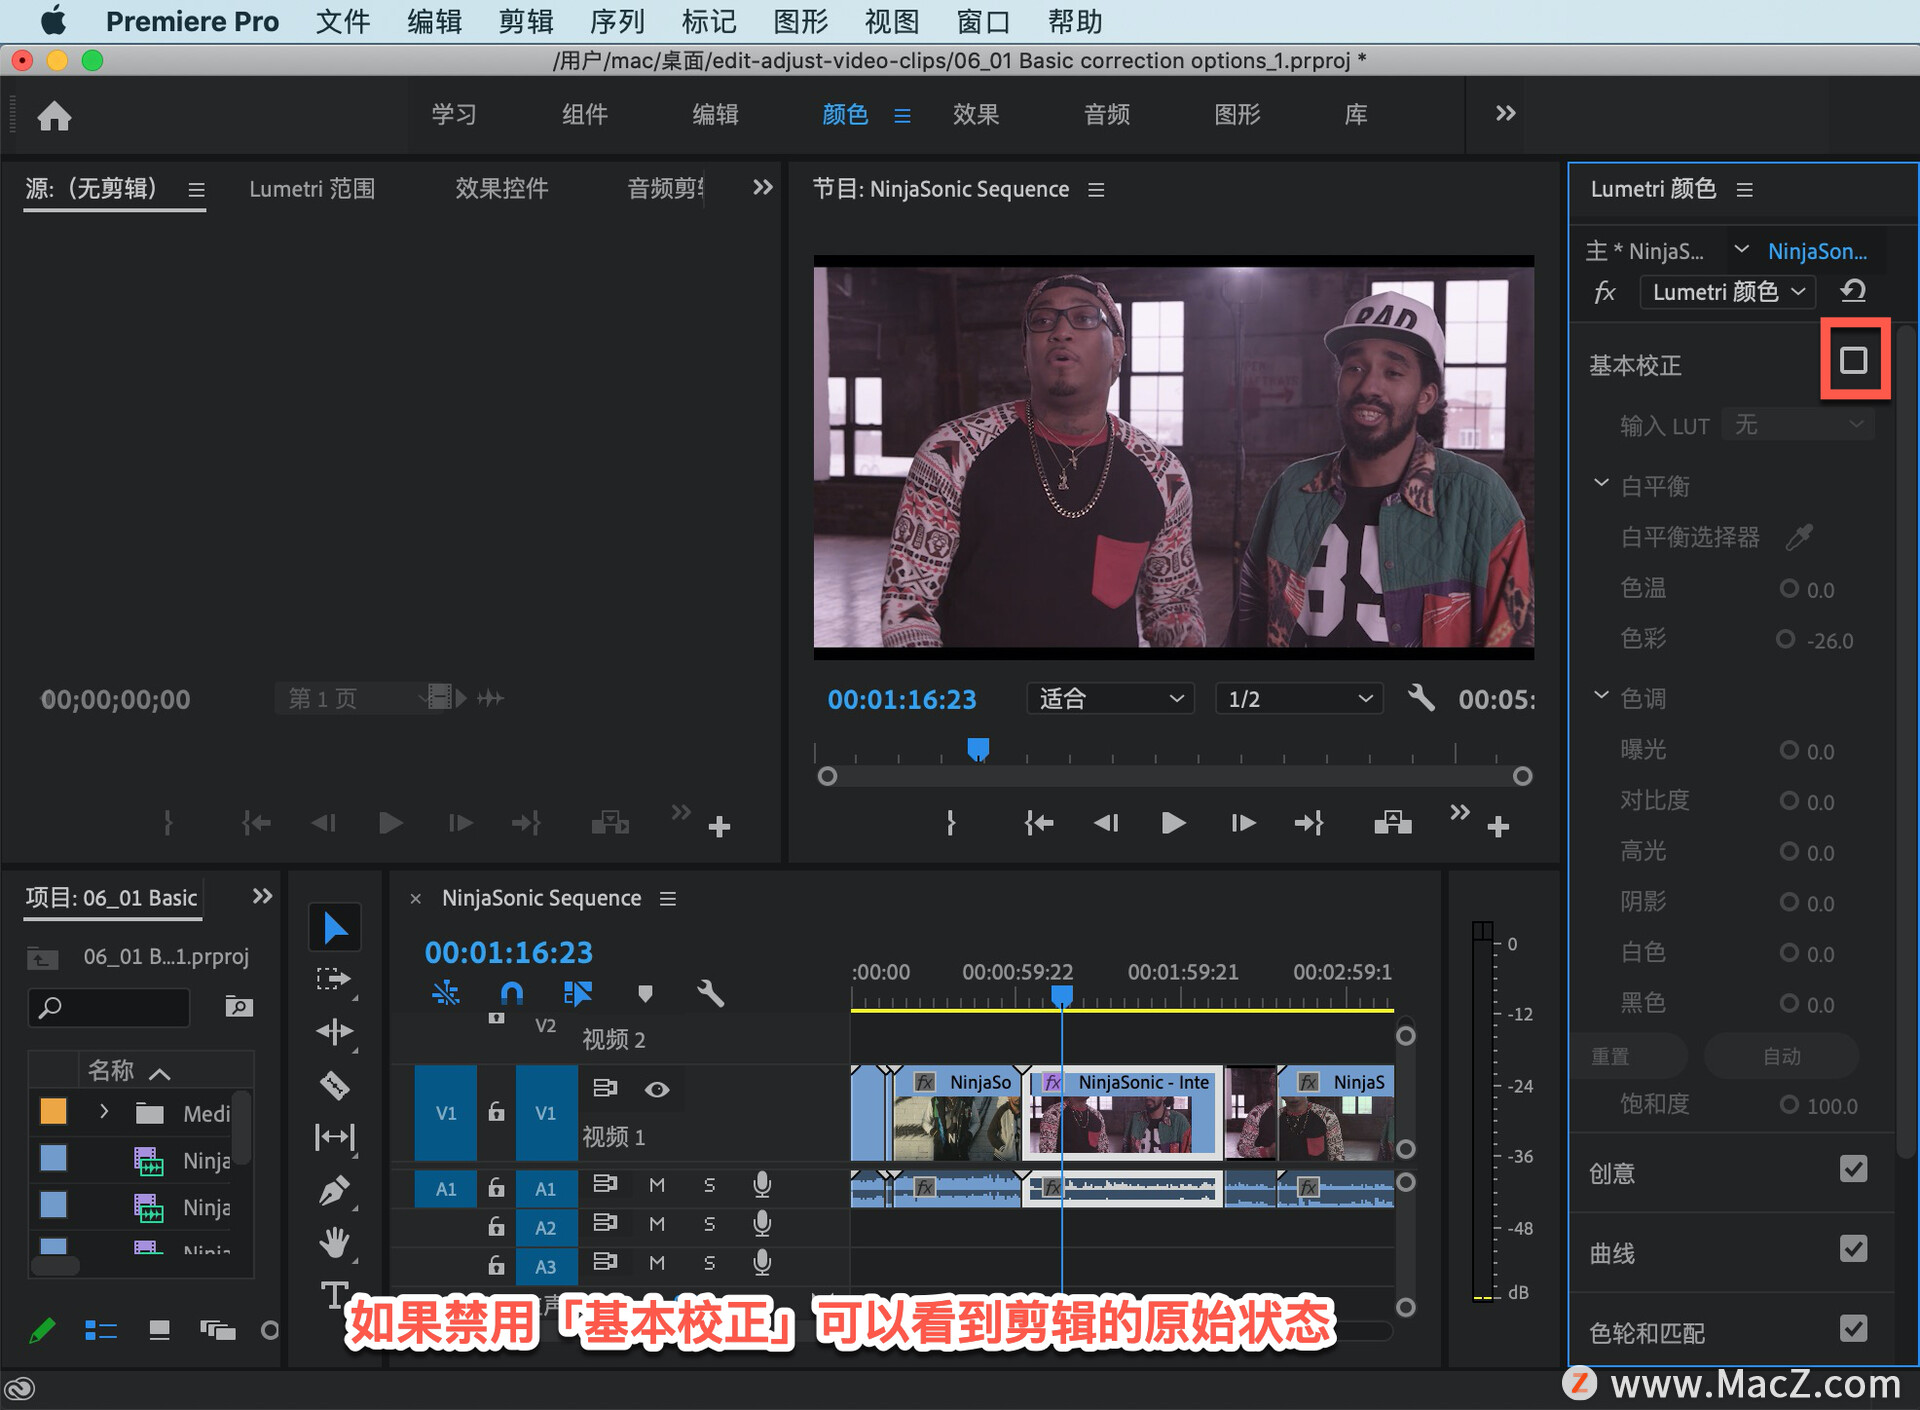Image resolution: width=1920 pixels, height=1410 pixels.
Task: Click the white balance eyedropper
Action: [x=1799, y=537]
